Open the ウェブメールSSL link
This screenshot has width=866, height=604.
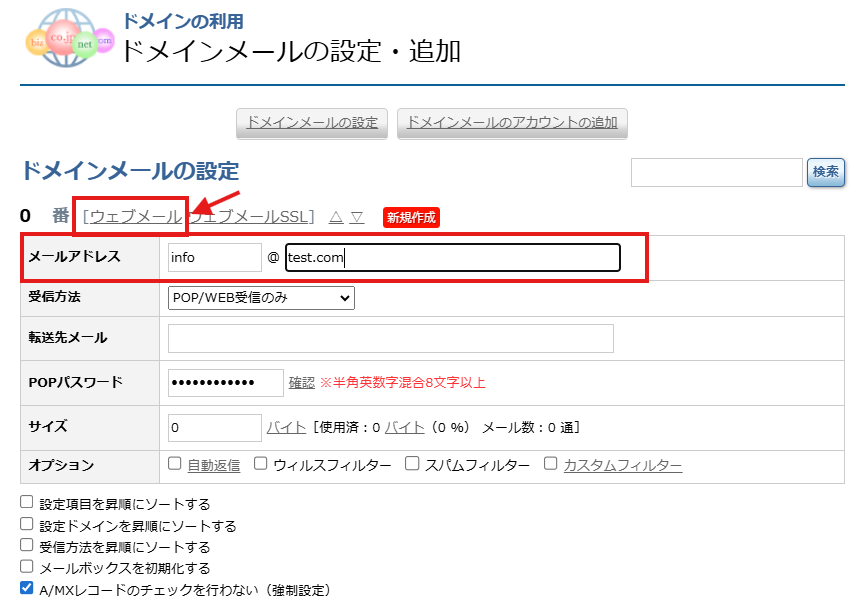tap(252, 217)
